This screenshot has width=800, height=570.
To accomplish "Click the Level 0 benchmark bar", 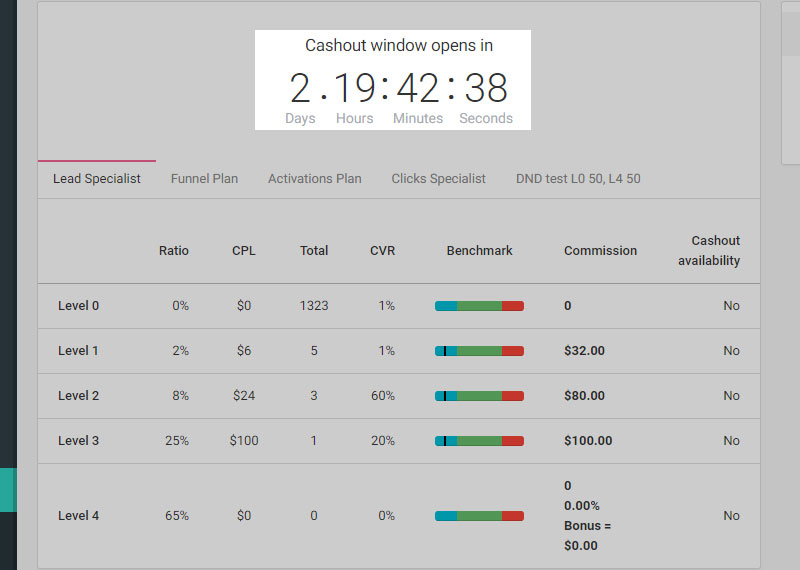I will tap(479, 306).
